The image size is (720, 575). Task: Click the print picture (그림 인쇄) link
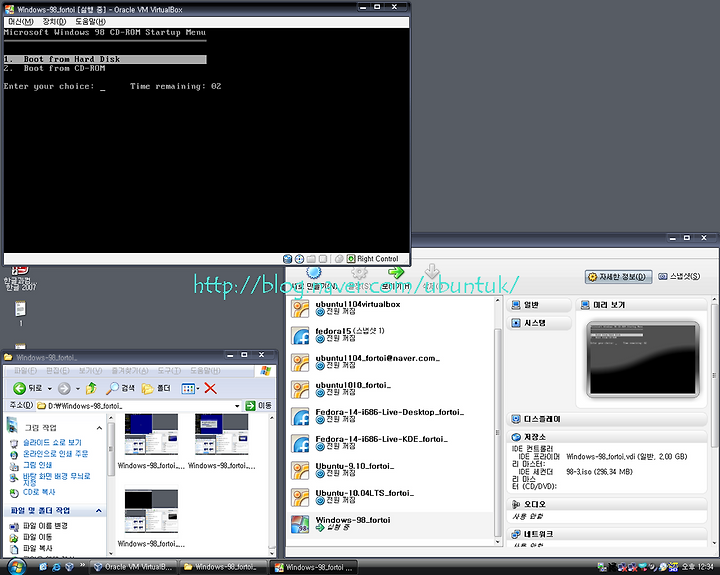pos(38,465)
